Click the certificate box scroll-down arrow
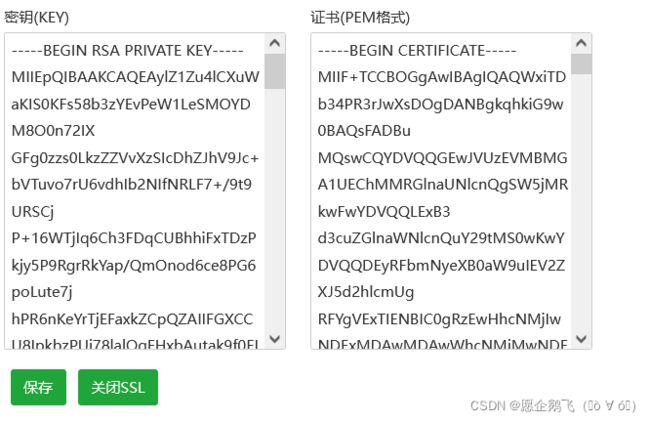The image size is (650, 422). click(x=581, y=339)
